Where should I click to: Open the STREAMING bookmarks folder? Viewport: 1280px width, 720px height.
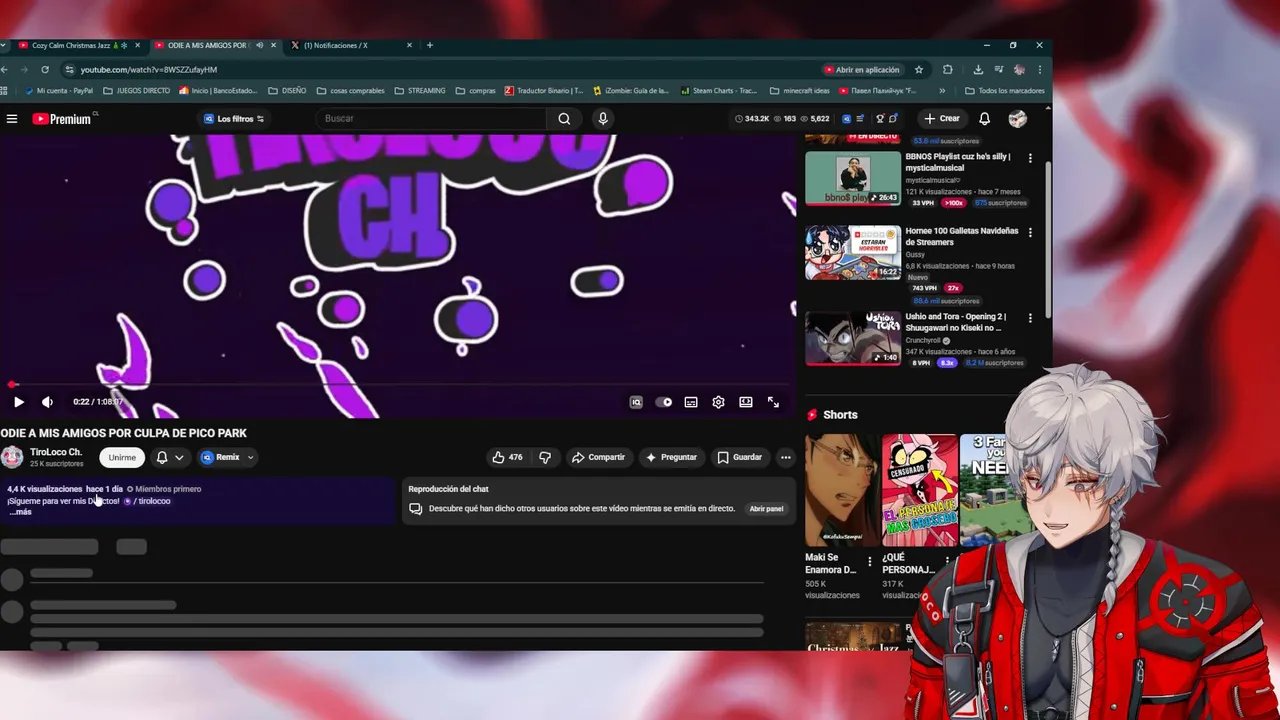420,91
